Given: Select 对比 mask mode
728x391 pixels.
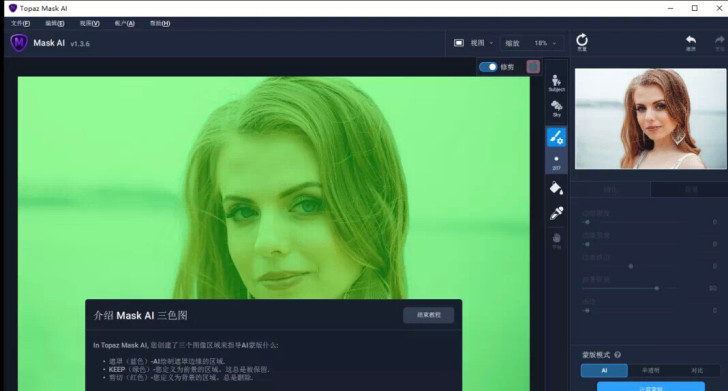Looking at the screenshot, I should [697, 371].
